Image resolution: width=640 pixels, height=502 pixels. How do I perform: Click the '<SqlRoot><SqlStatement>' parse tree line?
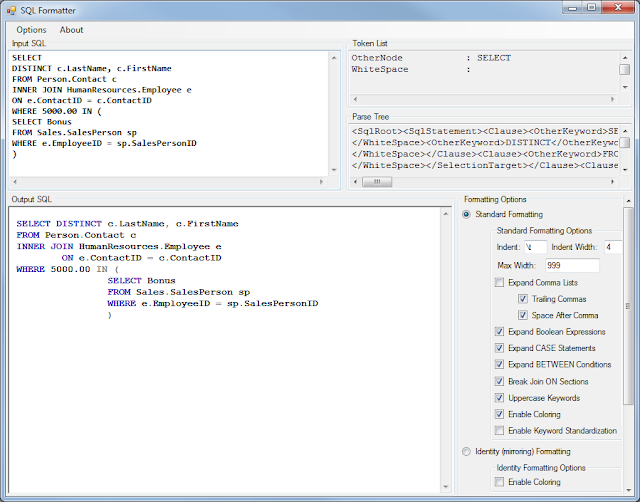point(484,131)
